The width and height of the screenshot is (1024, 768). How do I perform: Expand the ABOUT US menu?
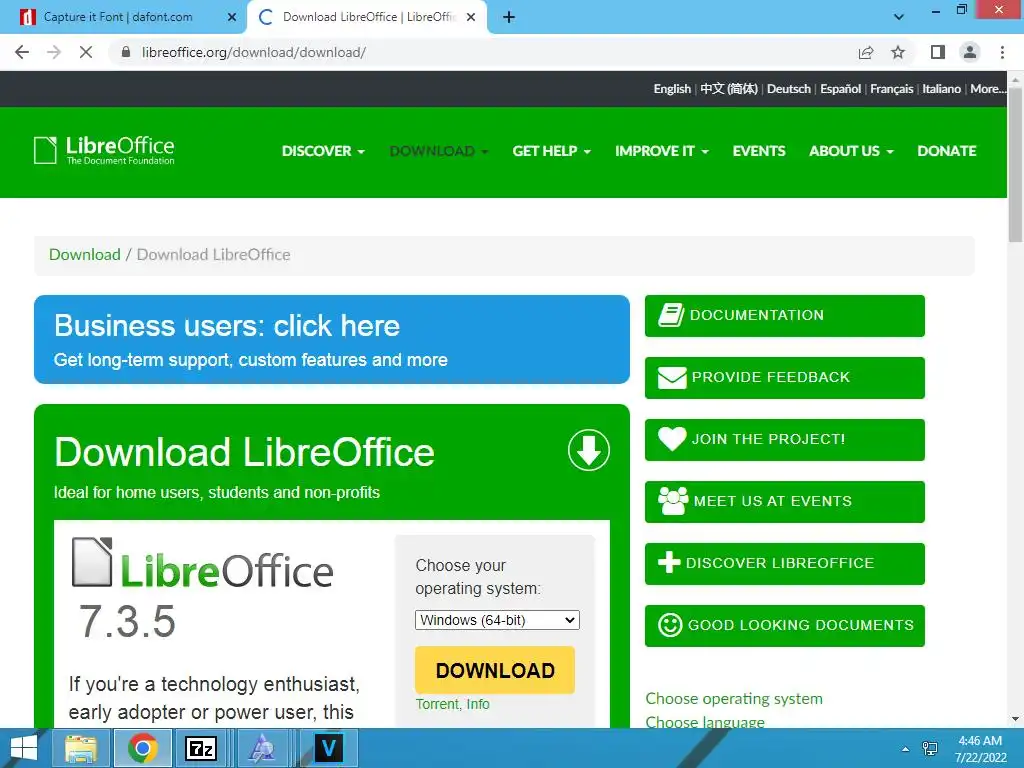click(851, 151)
